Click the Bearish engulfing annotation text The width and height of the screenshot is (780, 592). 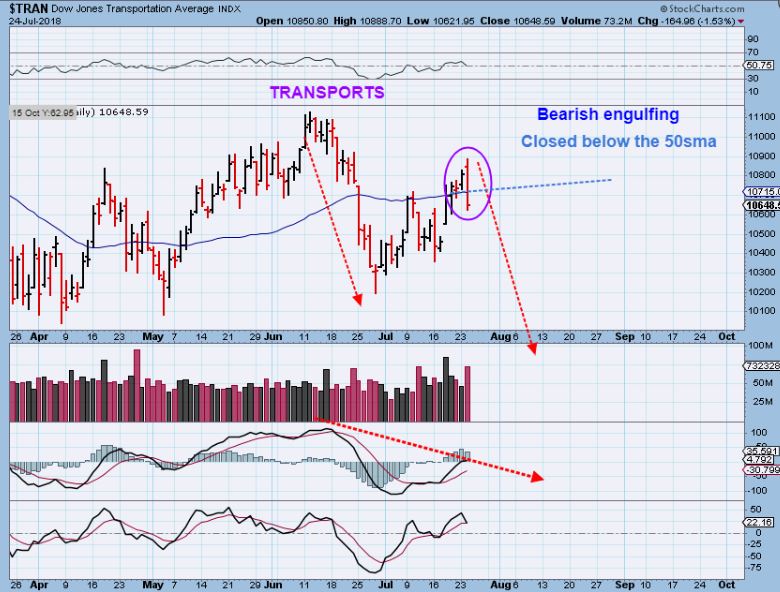point(608,114)
